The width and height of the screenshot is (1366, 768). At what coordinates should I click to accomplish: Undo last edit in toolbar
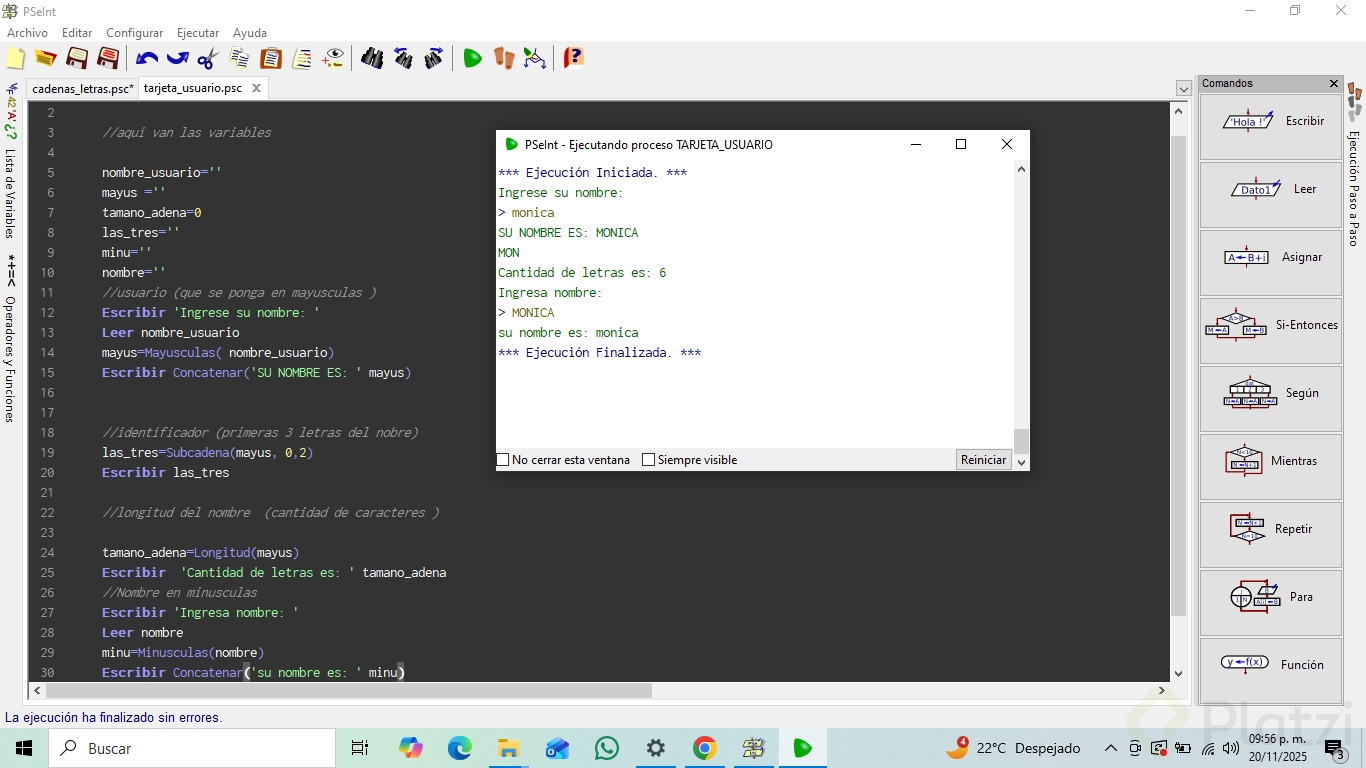pyautogui.click(x=146, y=59)
